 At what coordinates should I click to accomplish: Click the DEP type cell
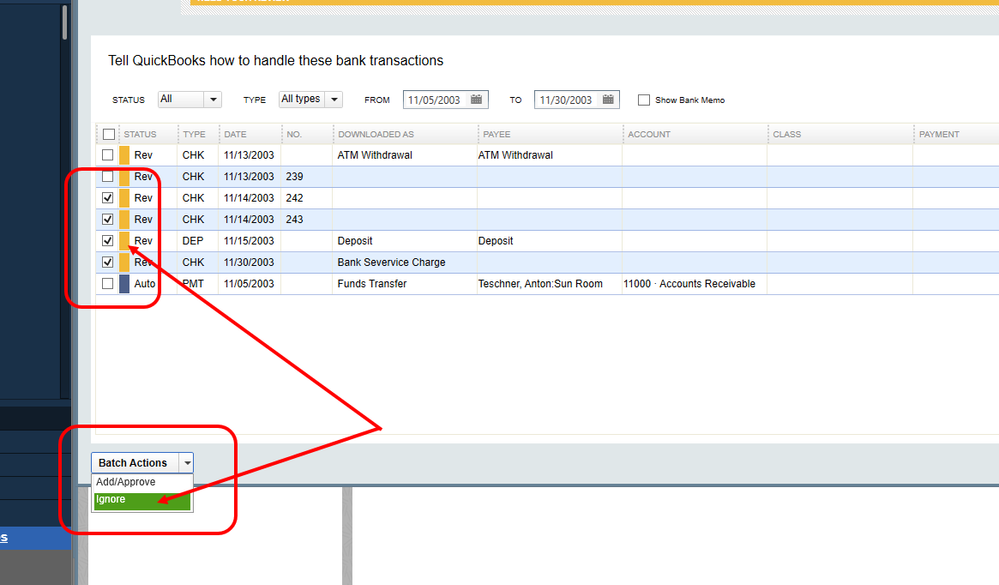198,241
